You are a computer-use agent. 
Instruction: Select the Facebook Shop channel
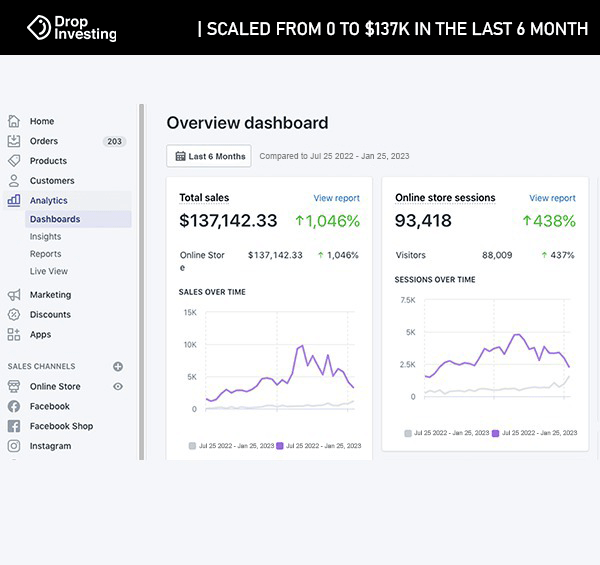(61, 426)
